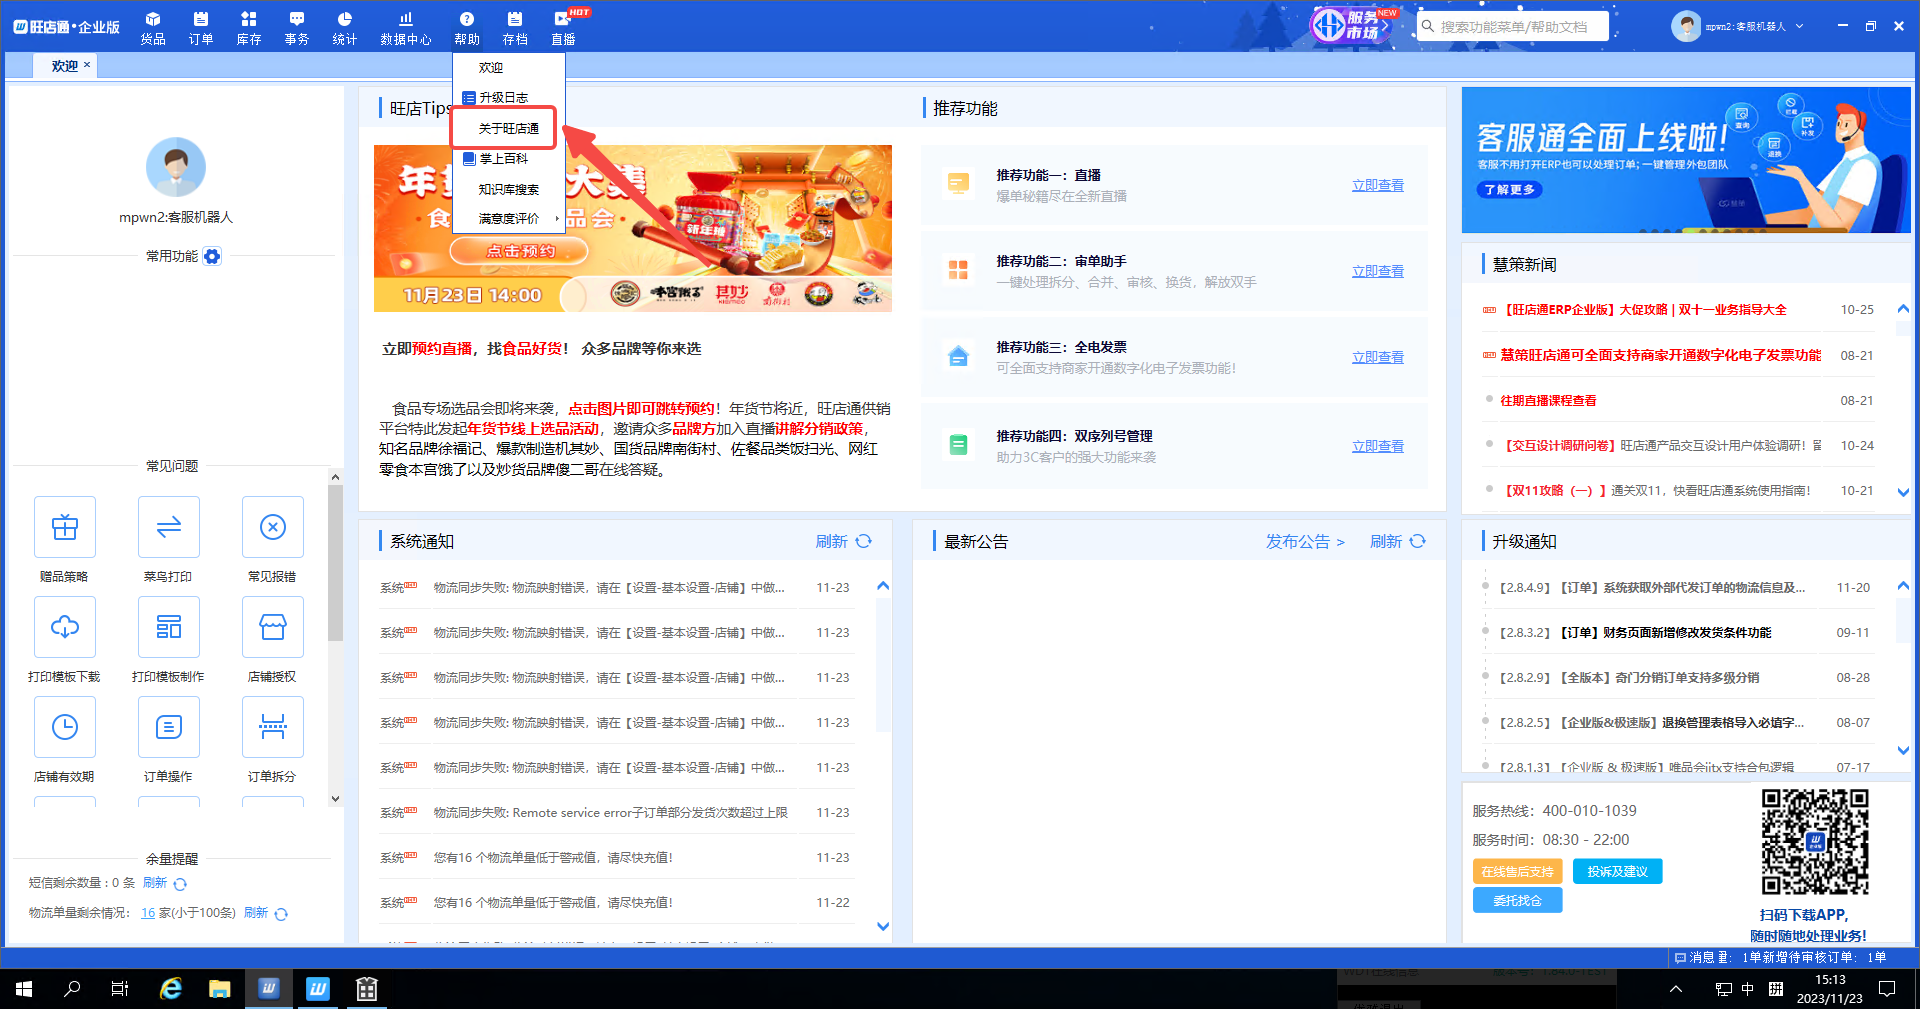This screenshot has width=1920, height=1009.
Task: Open File Explorer from the taskbar
Action: 220,989
